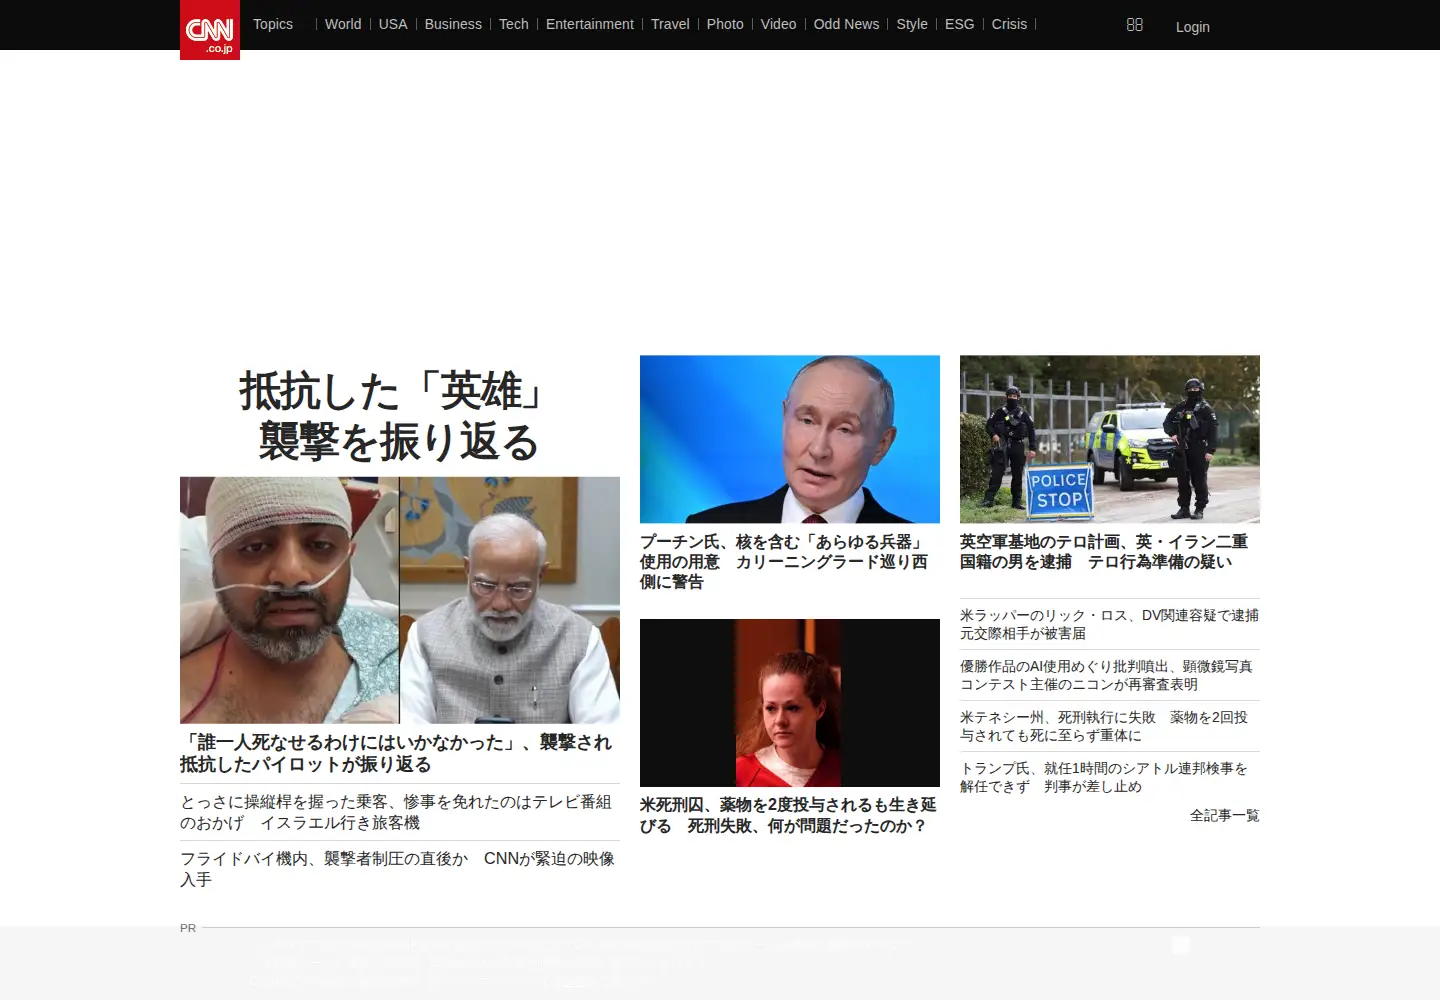Click 全記事一覧 to view all articles
This screenshot has width=1440, height=1000.
(x=1225, y=816)
